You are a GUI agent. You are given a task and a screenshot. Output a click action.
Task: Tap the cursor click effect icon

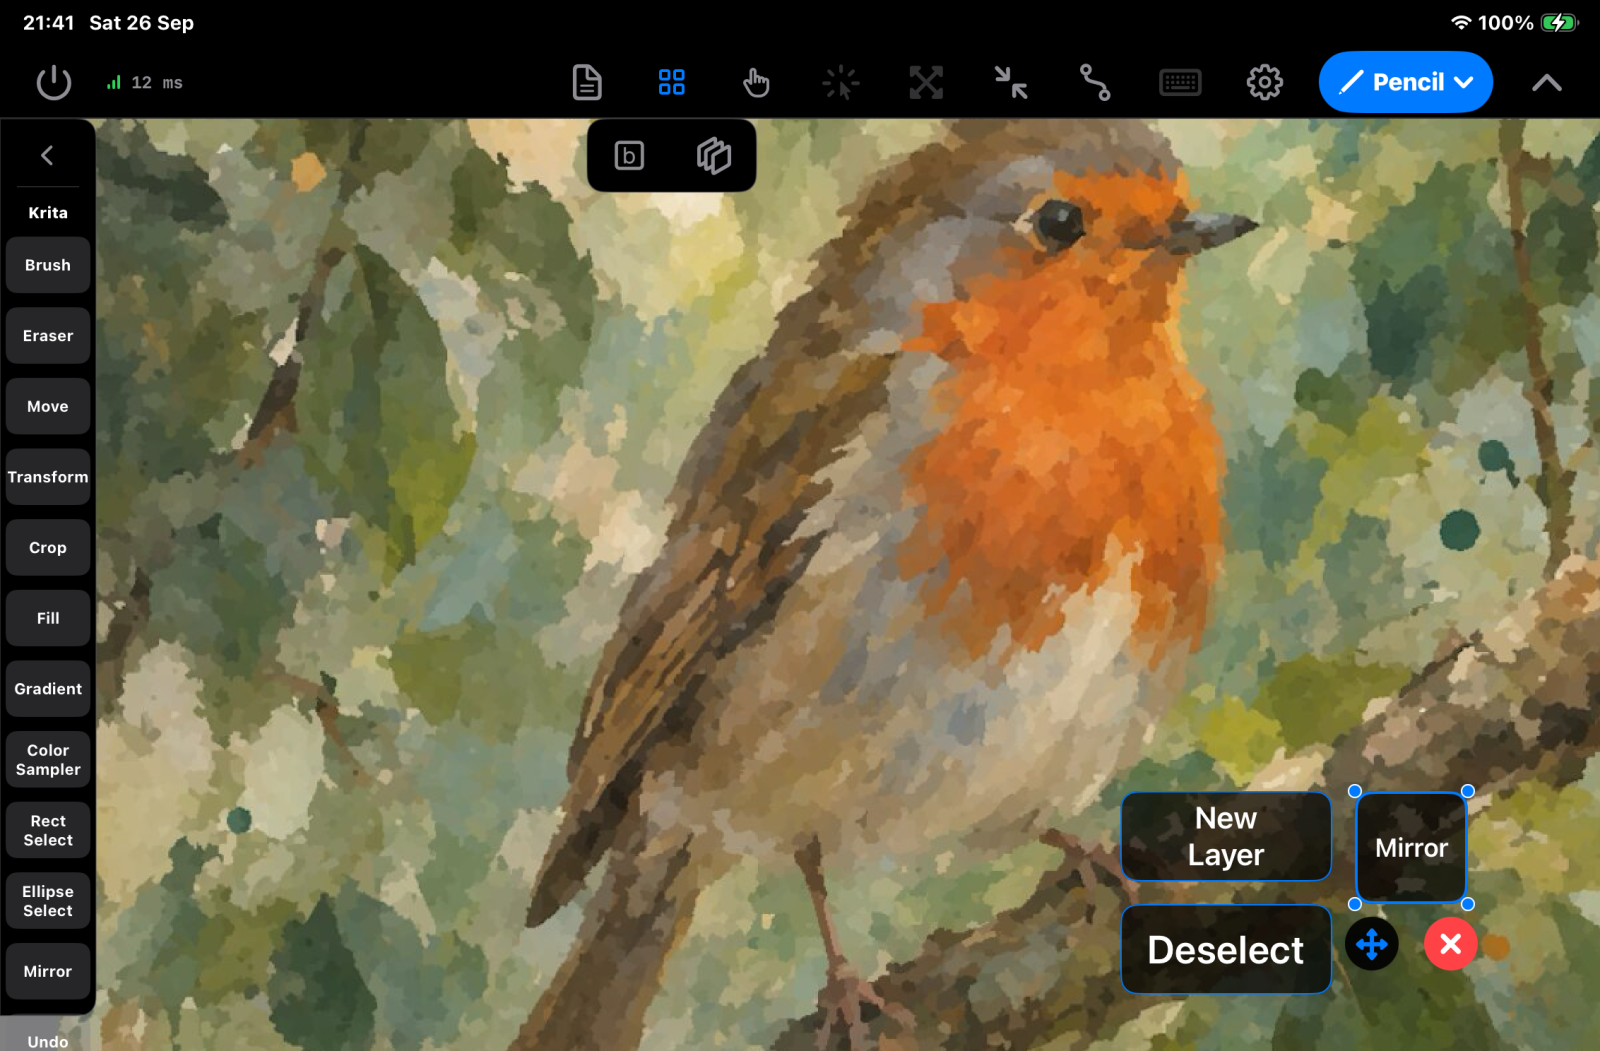coord(841,82)
